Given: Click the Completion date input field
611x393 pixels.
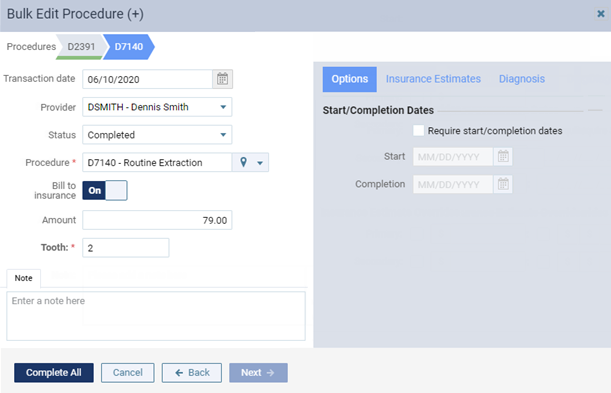Looking at the screenshot, I should pyautogui.click(x=453, y=184).
